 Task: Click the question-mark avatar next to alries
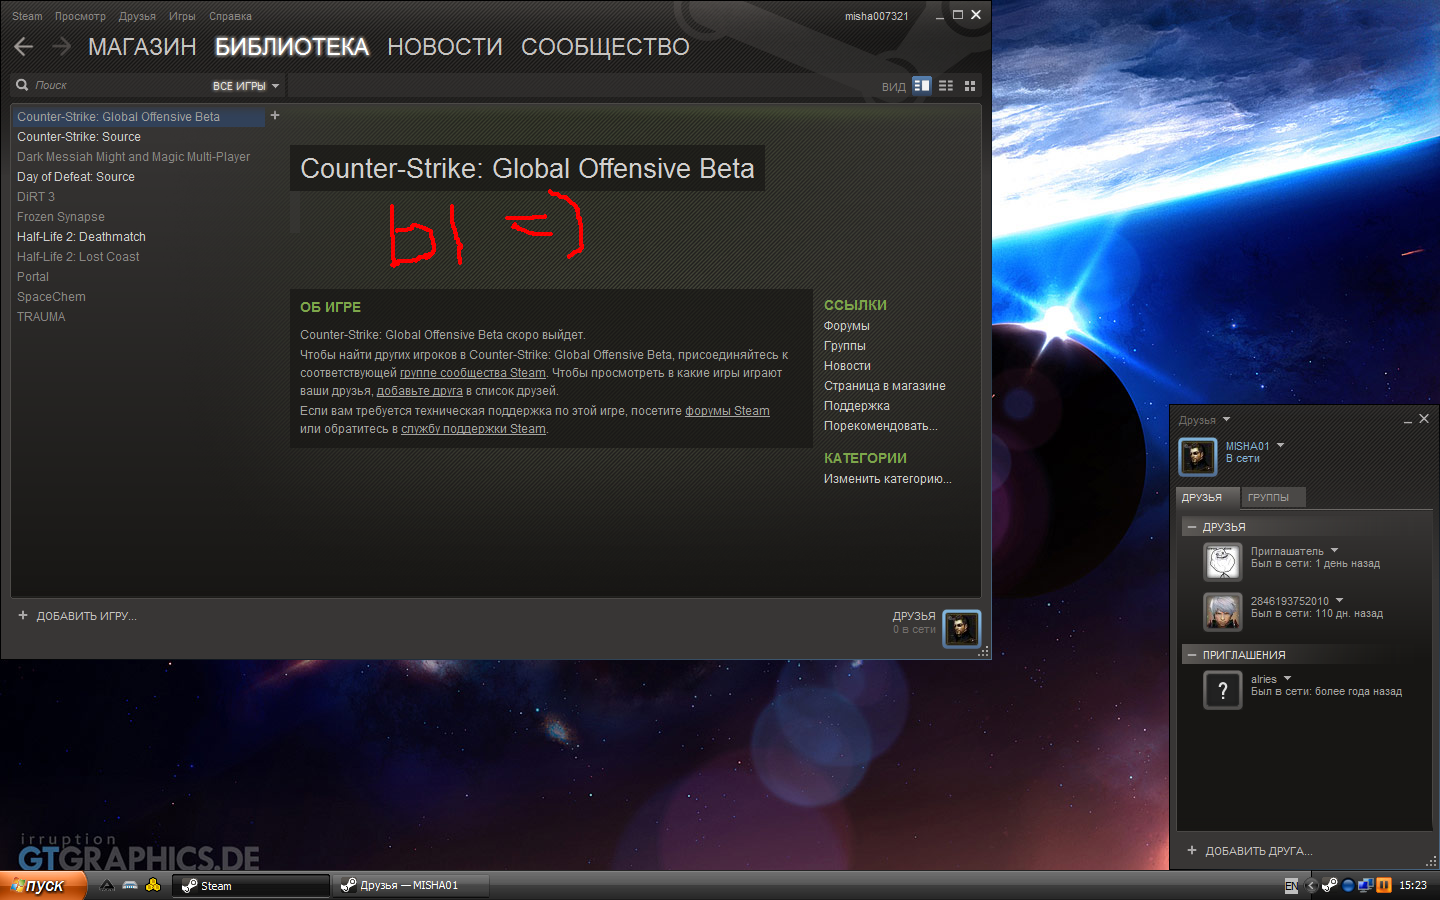pos(1222,690)
